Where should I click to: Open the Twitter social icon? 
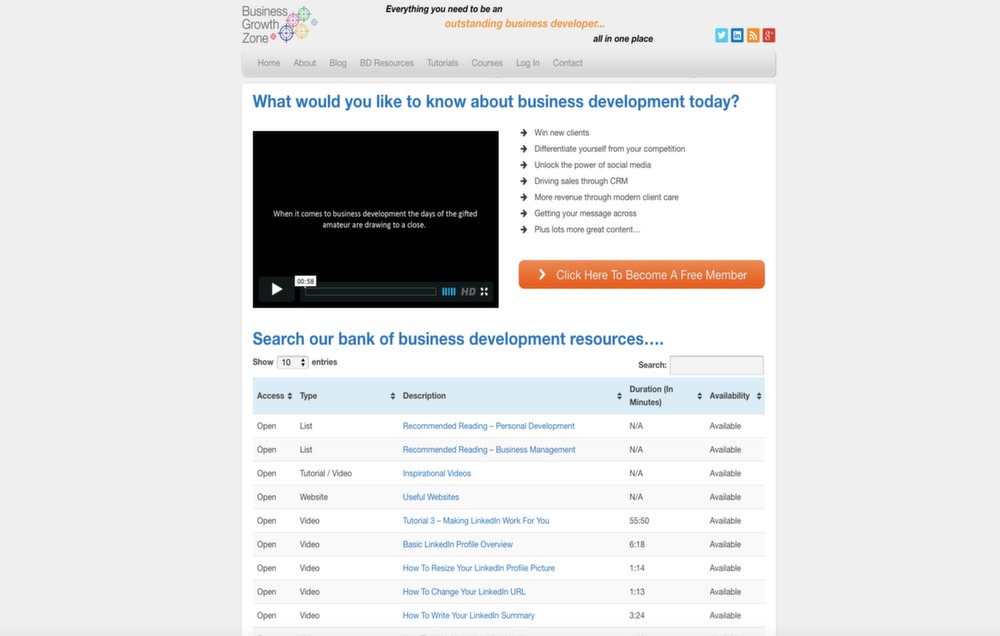click(x=721, y=35)
